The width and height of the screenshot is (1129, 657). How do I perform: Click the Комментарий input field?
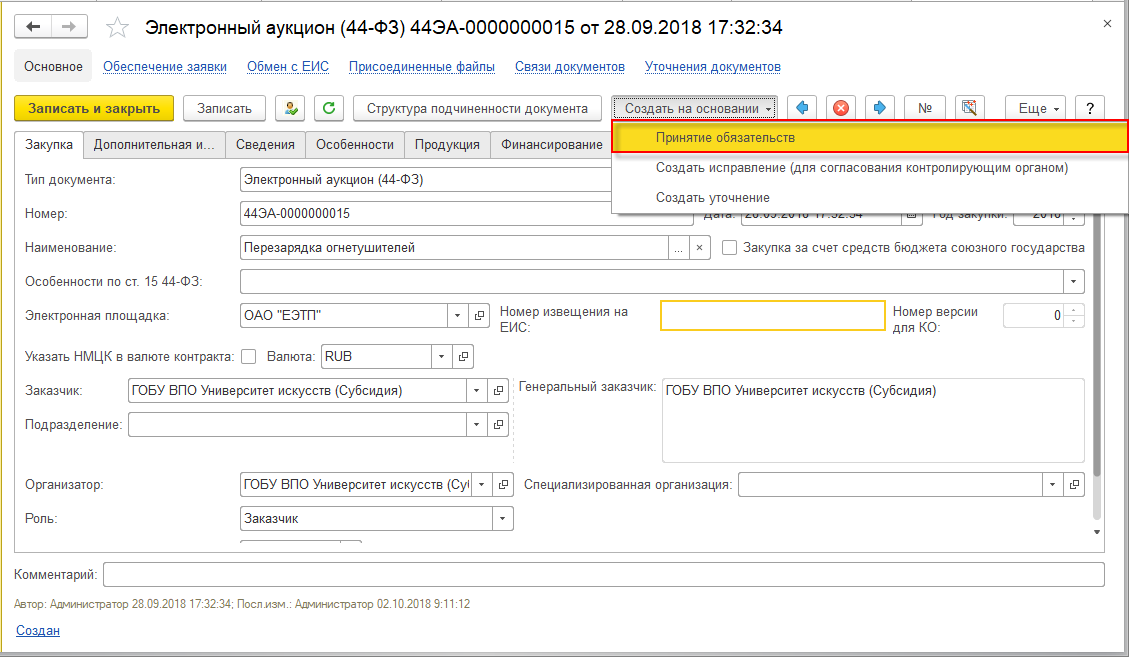click(x=603, y=574)
